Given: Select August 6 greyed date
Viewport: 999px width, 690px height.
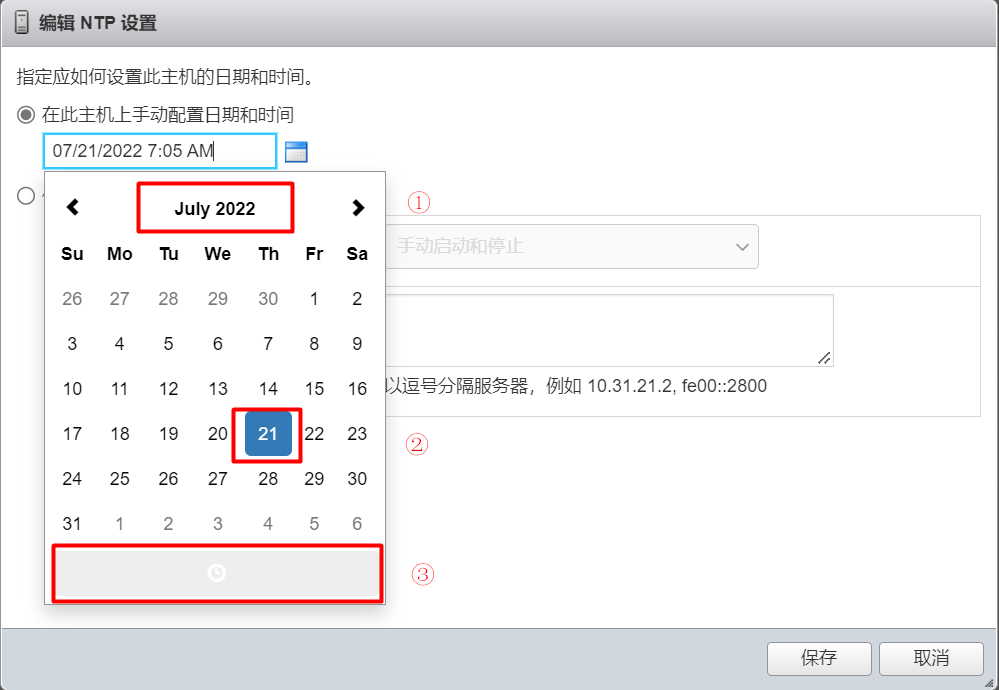Looking at the screenshot, I should click(357, 524).
